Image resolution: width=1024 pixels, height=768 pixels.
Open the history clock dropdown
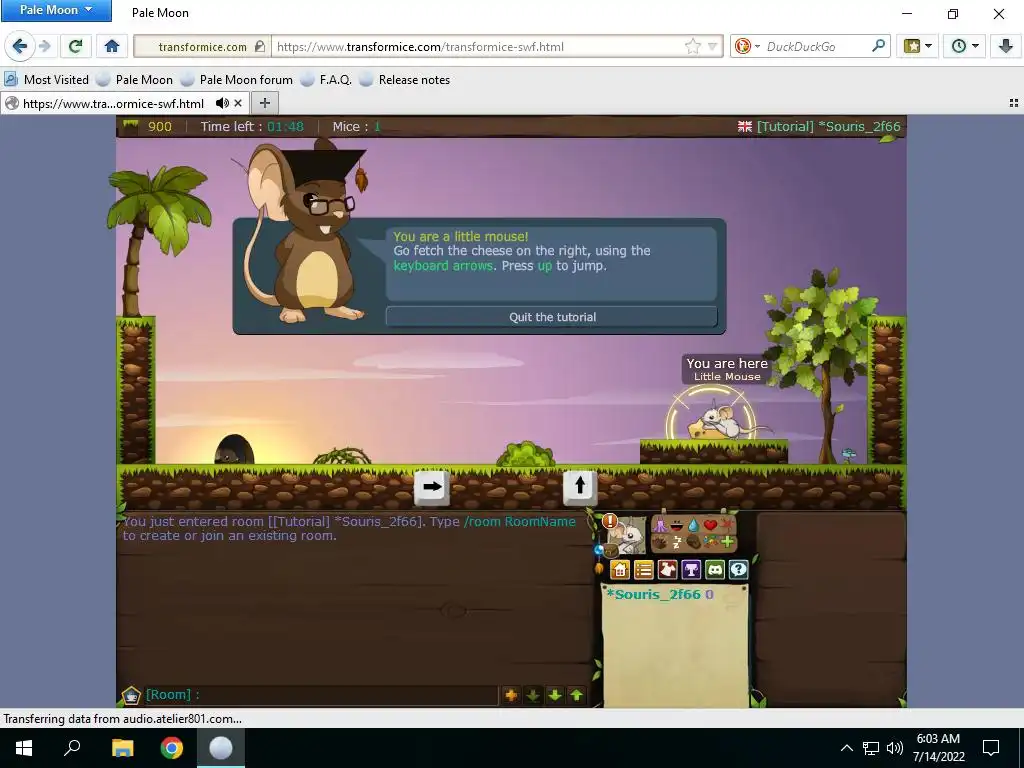click(x=965, y=46)
